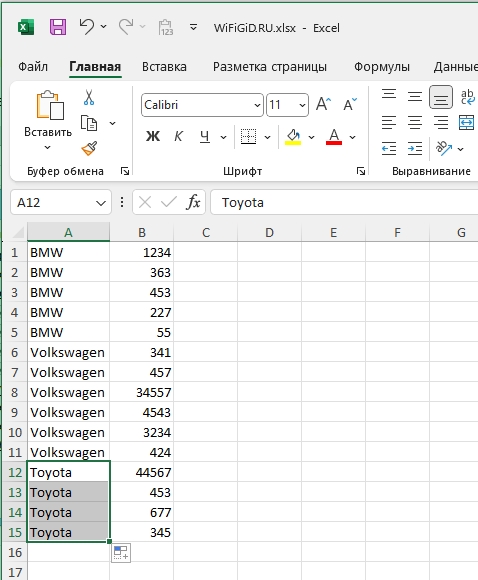Expand the borders options arrow

coord(267,137)
